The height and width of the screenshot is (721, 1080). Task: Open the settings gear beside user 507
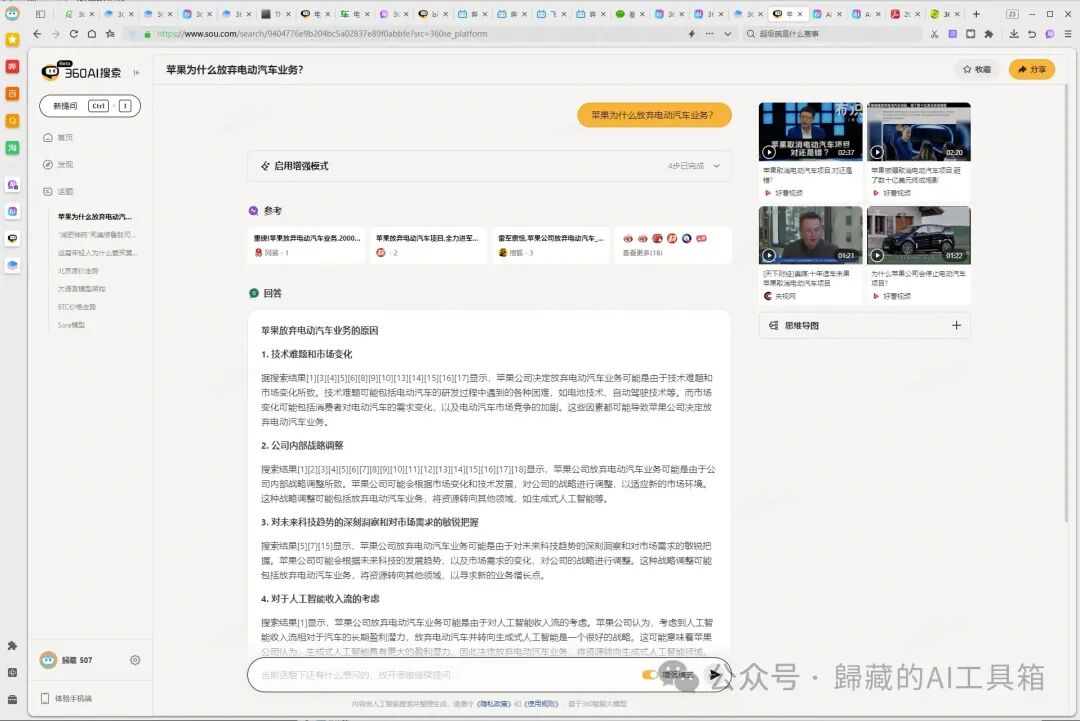[135, 660]
